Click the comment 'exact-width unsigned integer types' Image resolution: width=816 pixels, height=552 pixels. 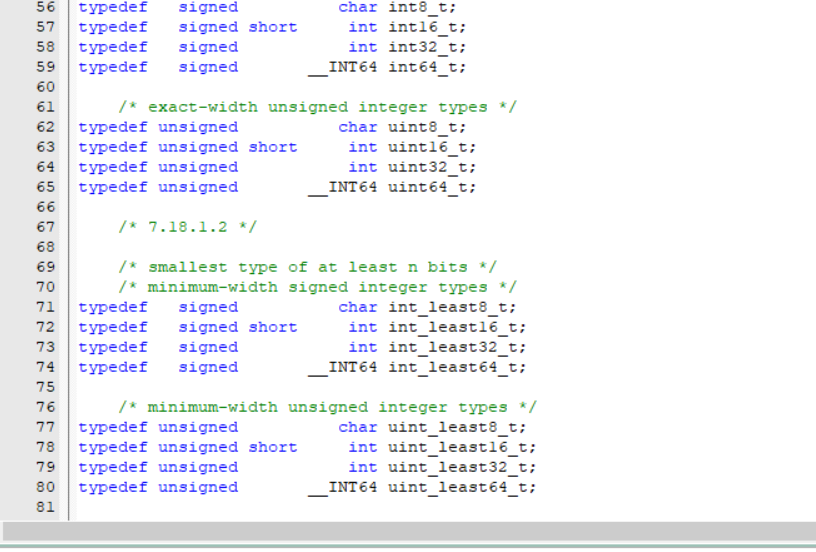[317, 107]
